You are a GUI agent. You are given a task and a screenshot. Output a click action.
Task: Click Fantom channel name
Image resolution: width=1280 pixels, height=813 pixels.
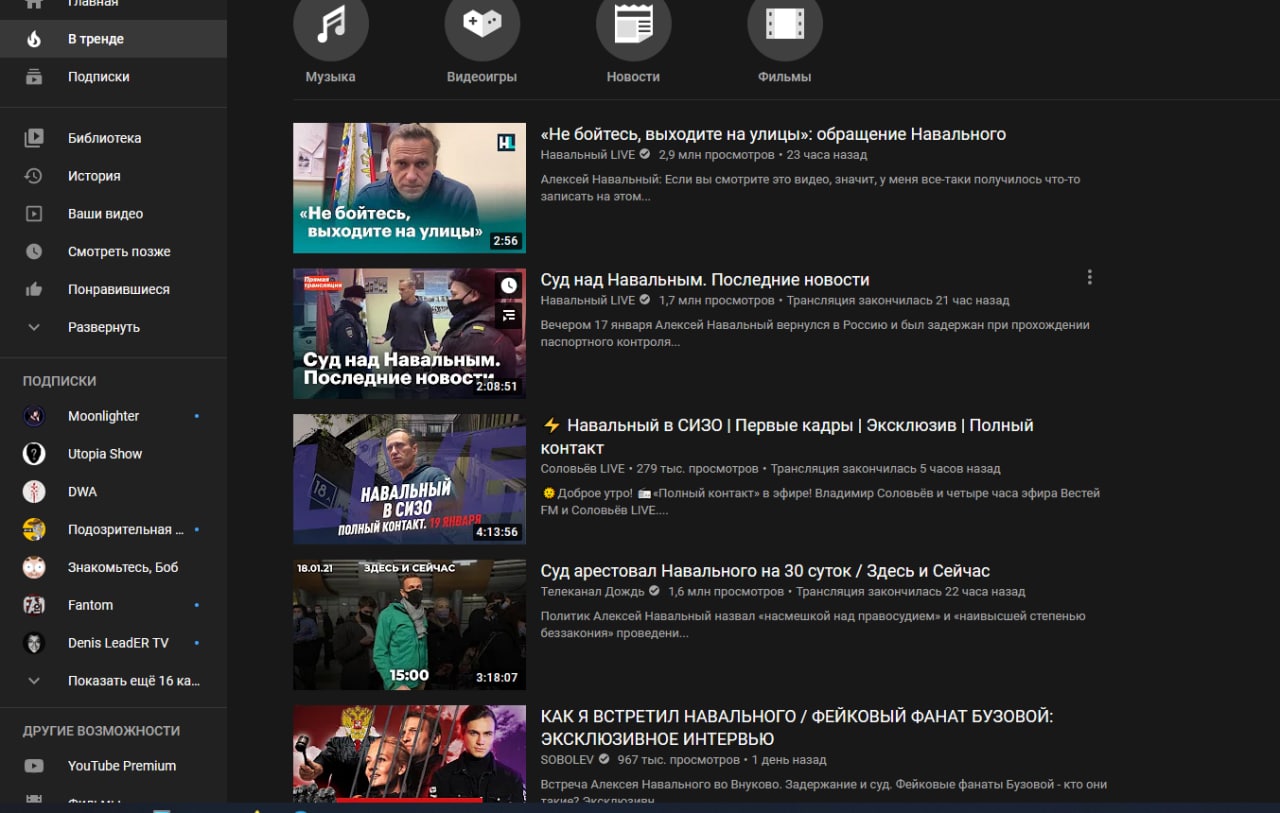click(x=90, y=606)
